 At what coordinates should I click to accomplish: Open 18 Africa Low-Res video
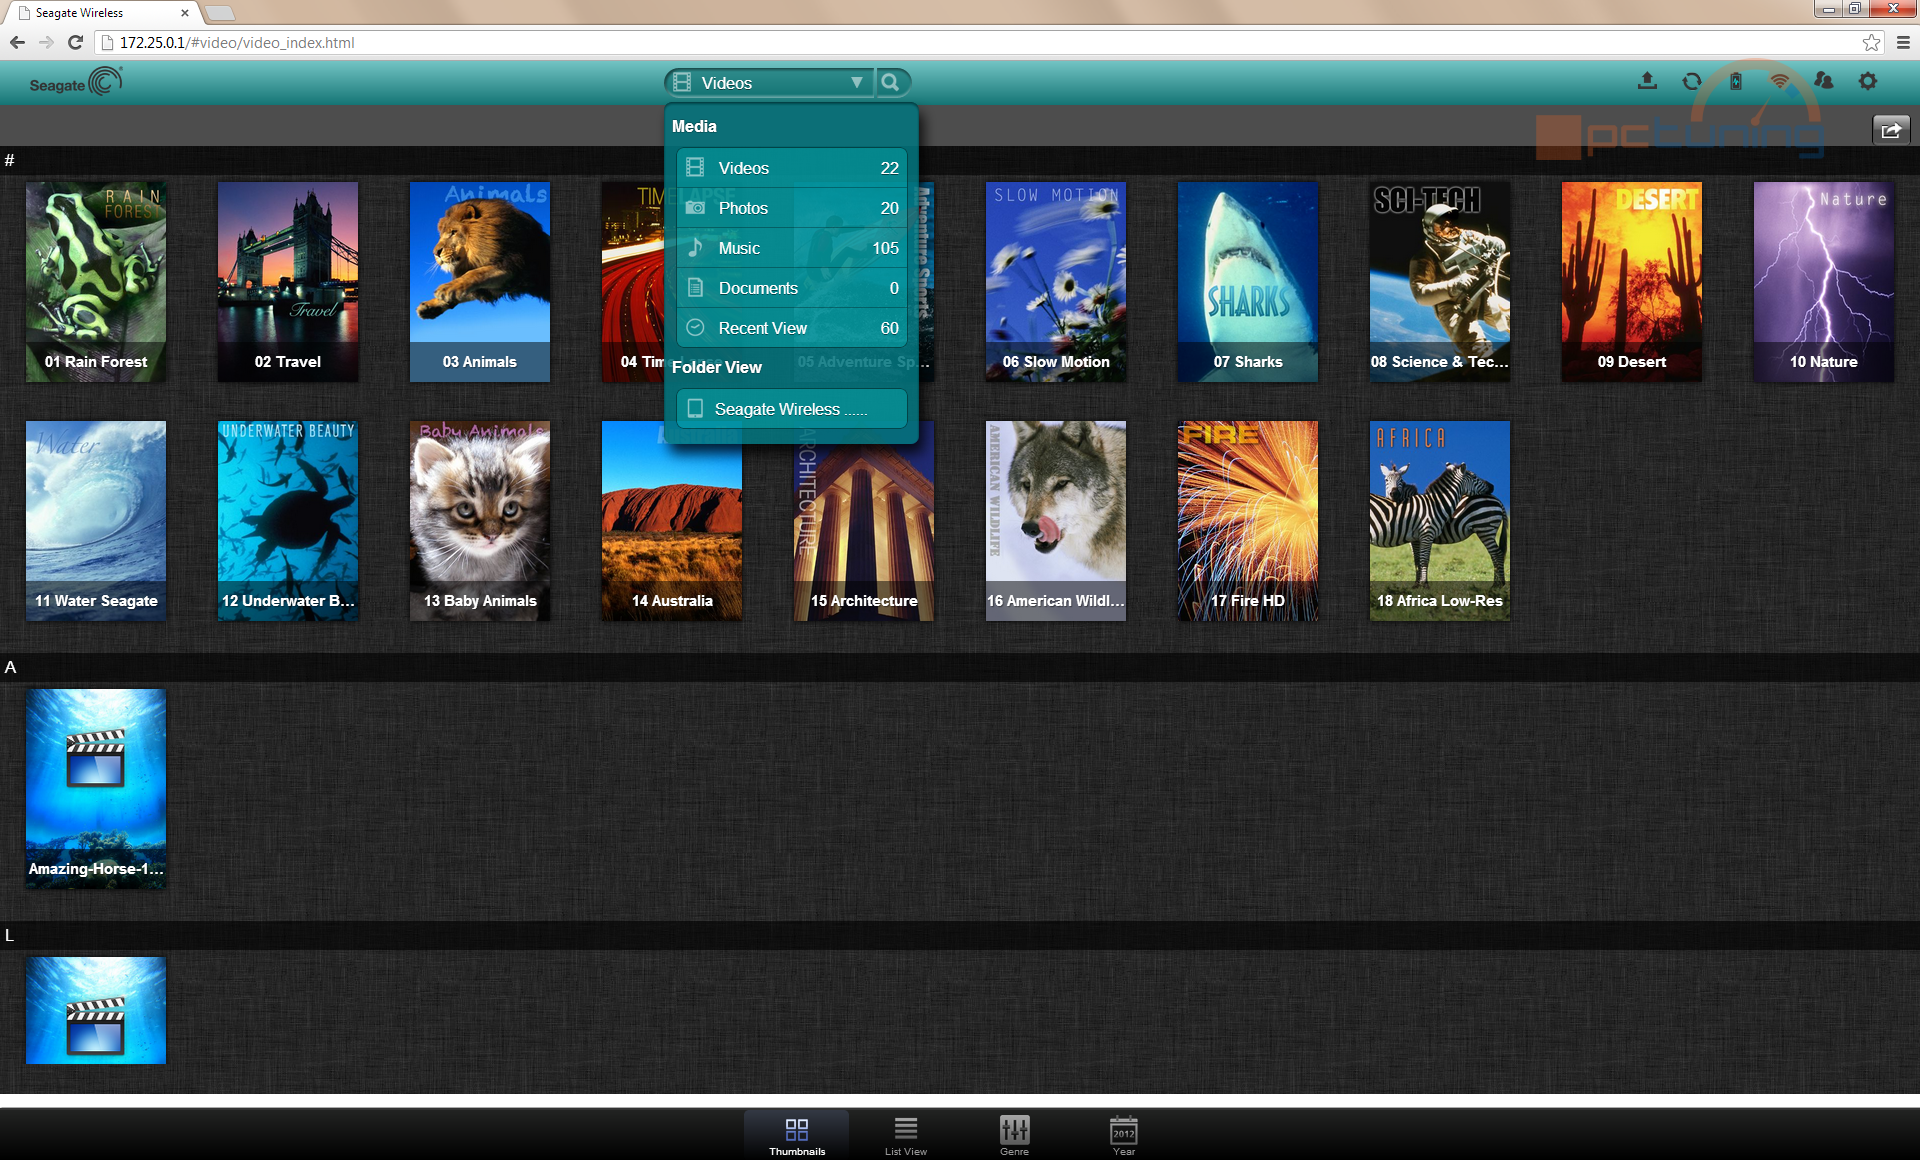pos(1440,520)
